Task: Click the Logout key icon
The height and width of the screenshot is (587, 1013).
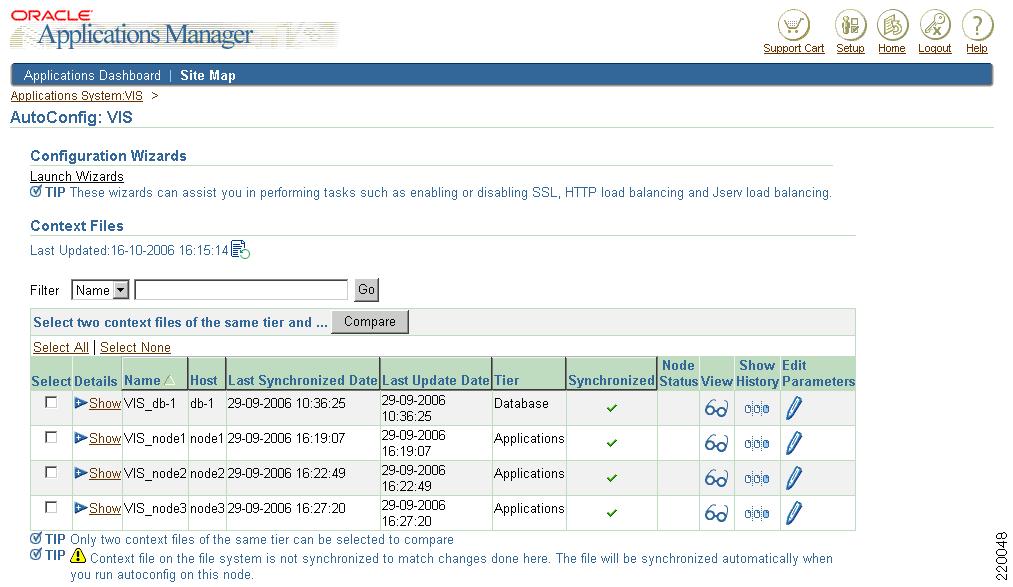Action: point(935,26)
